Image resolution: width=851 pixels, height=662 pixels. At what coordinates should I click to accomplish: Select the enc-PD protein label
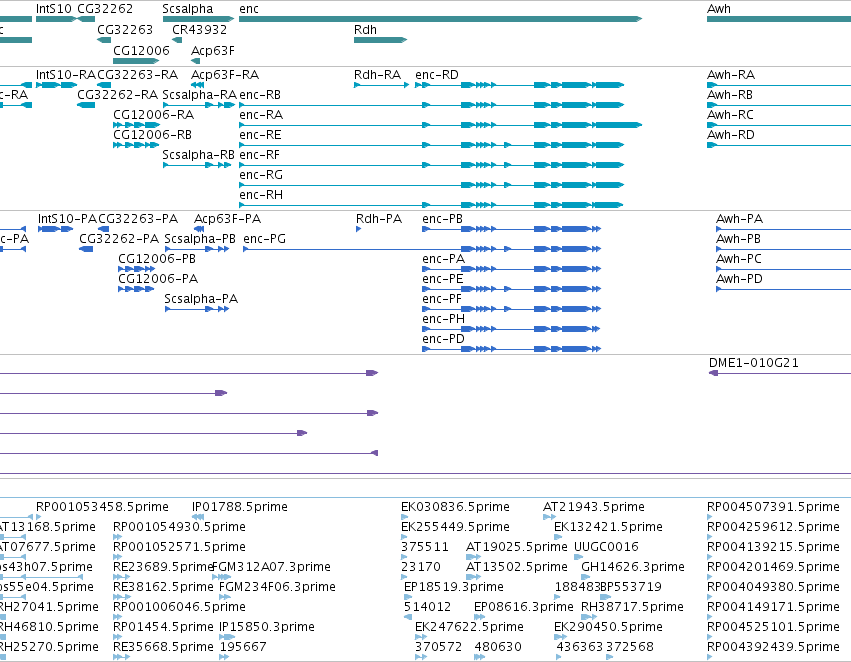(443, 339)
